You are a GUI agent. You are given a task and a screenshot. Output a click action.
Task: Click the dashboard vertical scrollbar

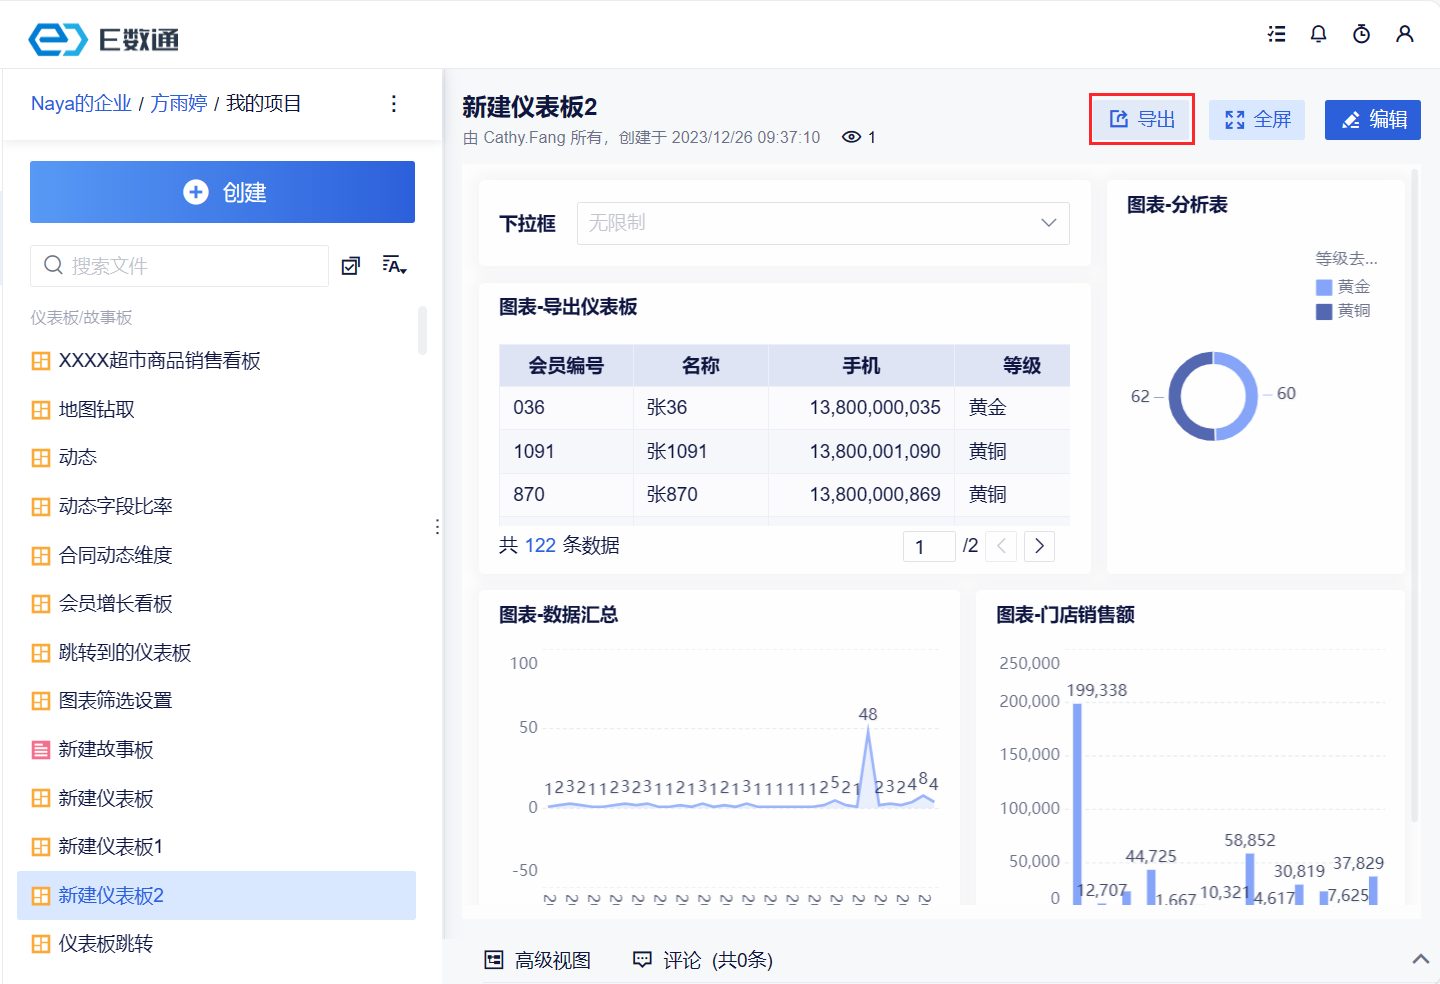click(x=1414, y=495)
